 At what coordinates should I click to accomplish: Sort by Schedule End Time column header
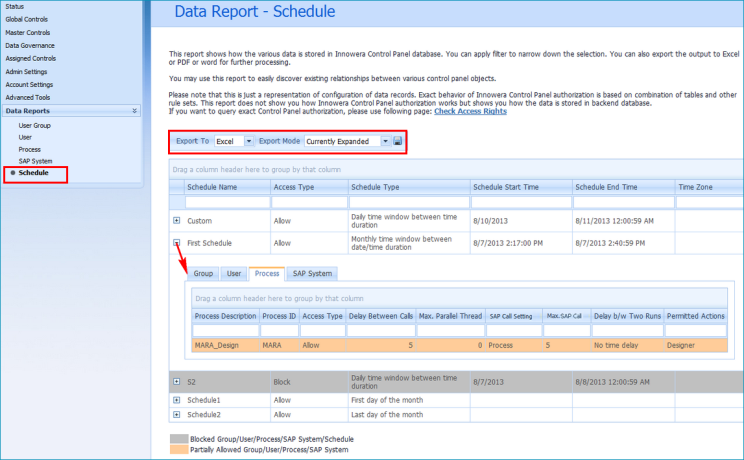pyautogui.click(x=623, y=187)
